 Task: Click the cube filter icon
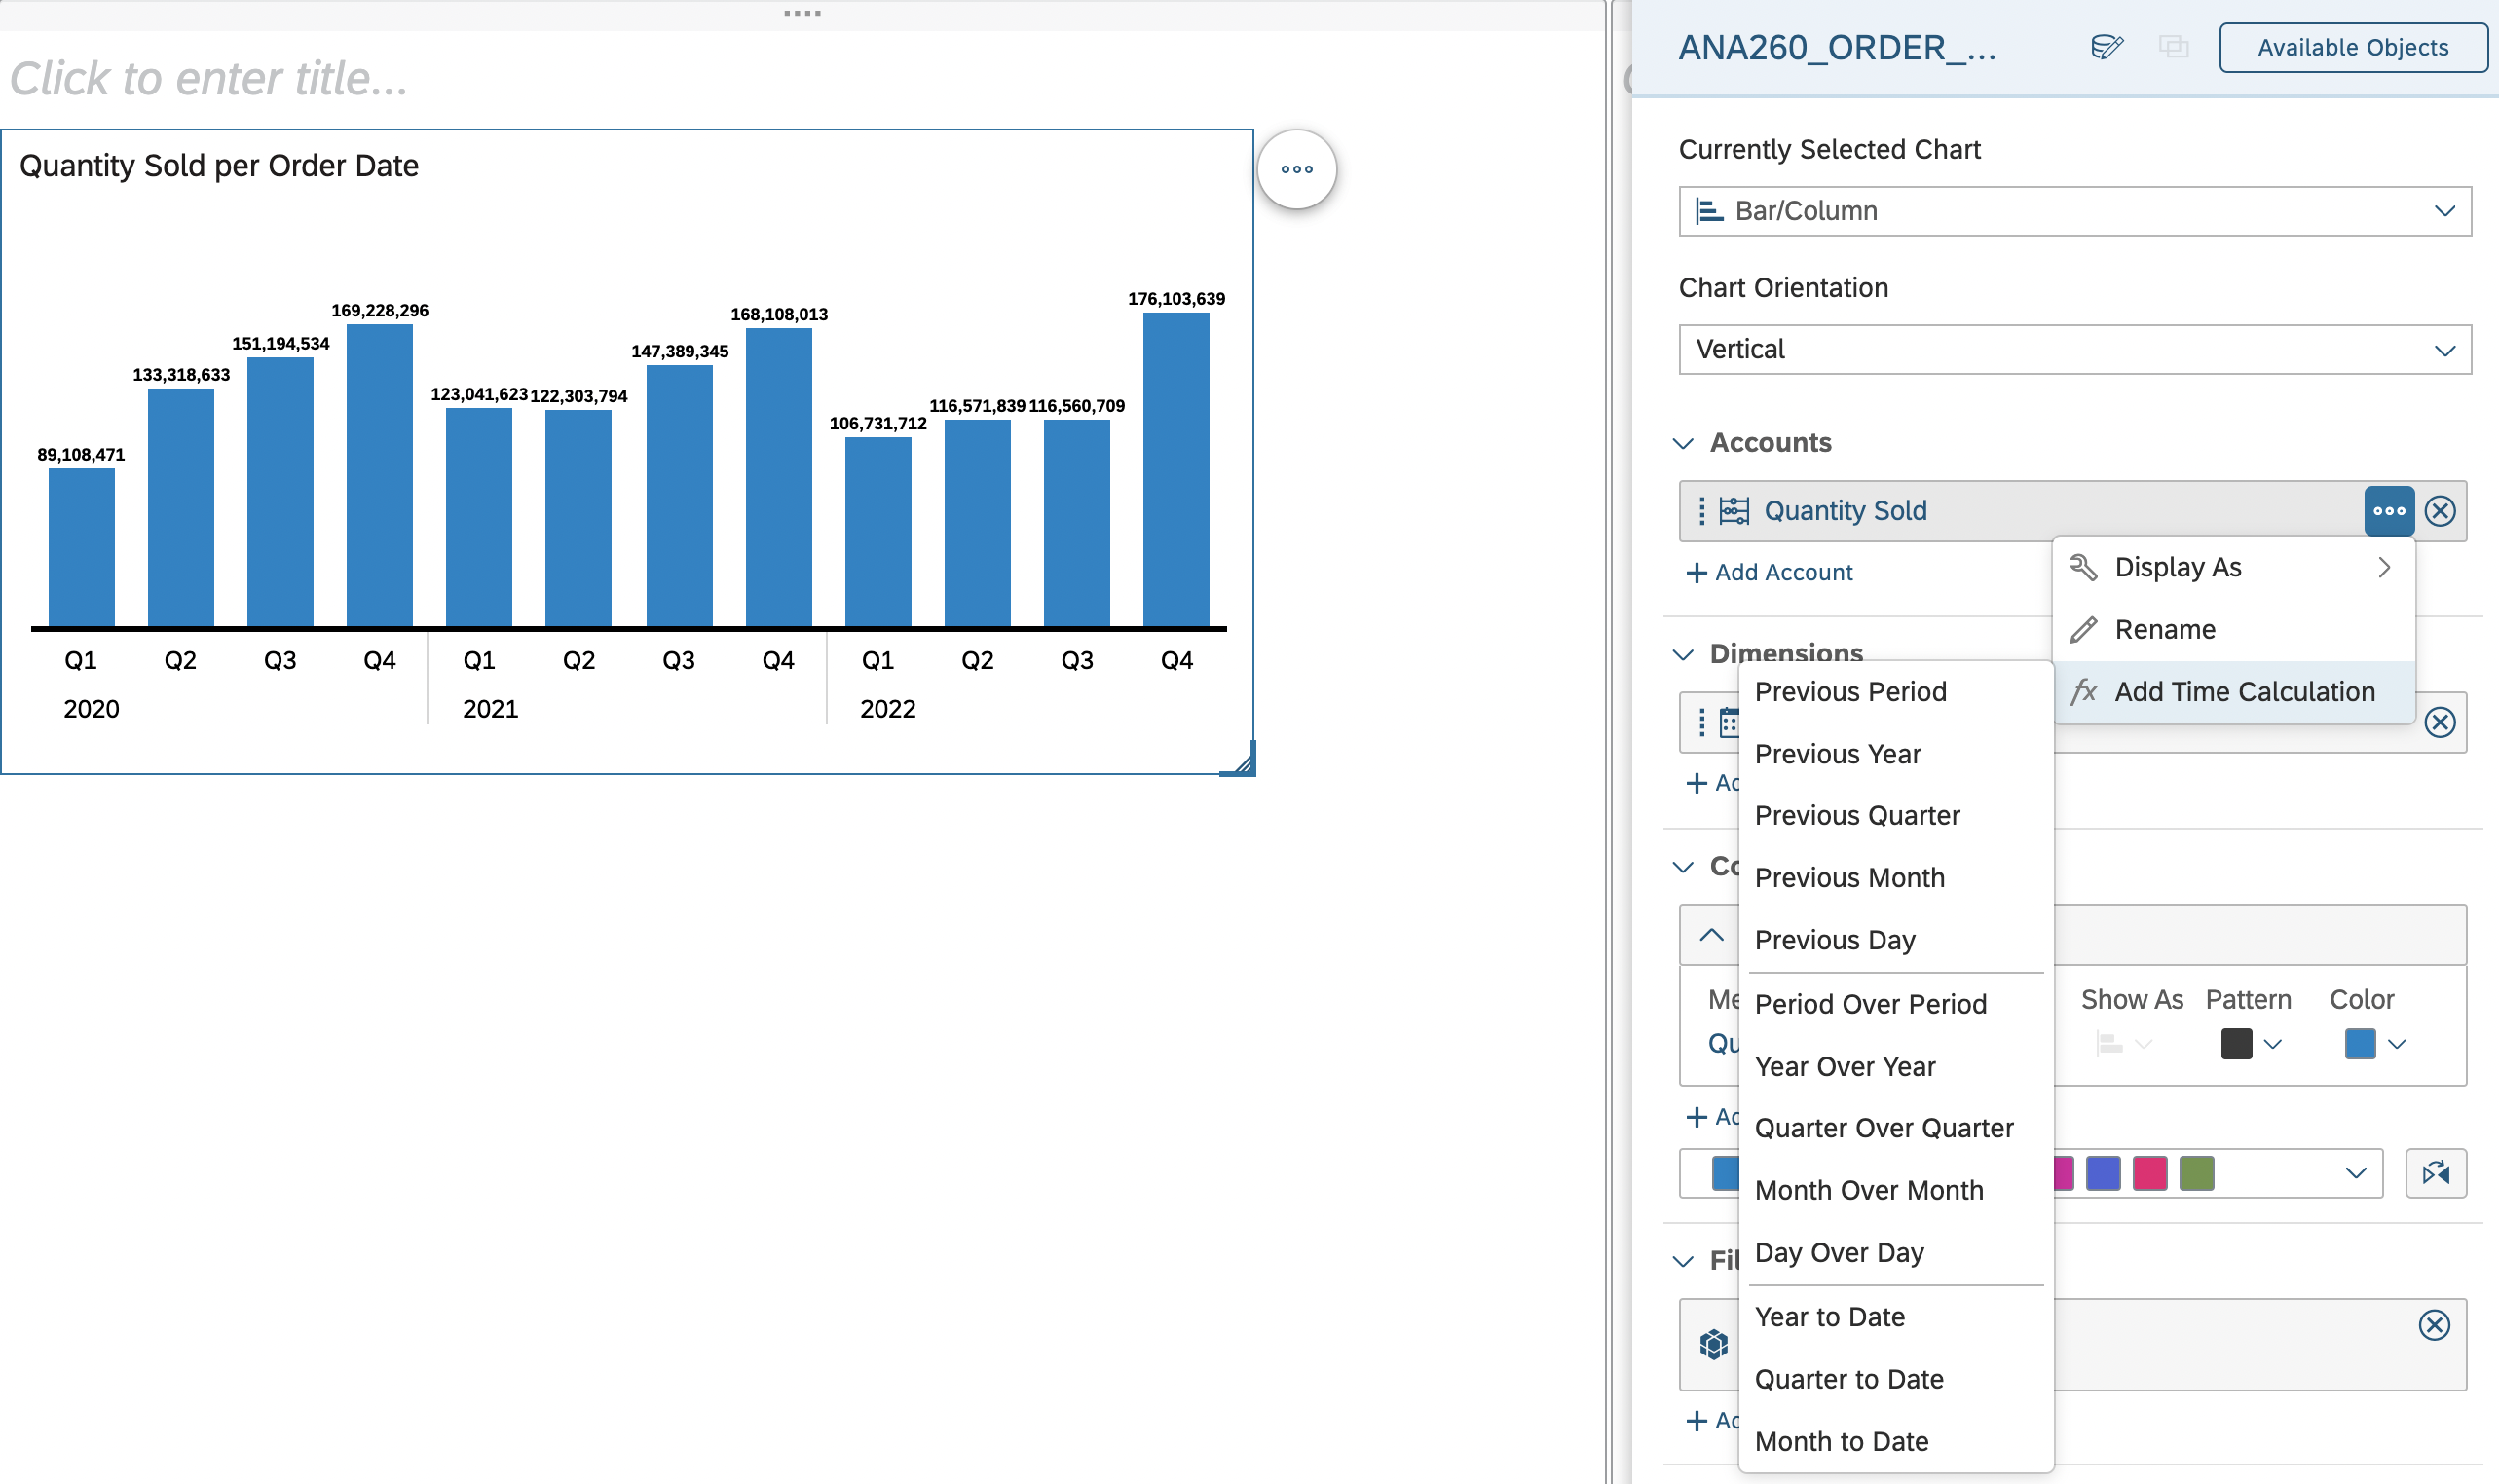pyautogui.click(x=1713, y=1344)
